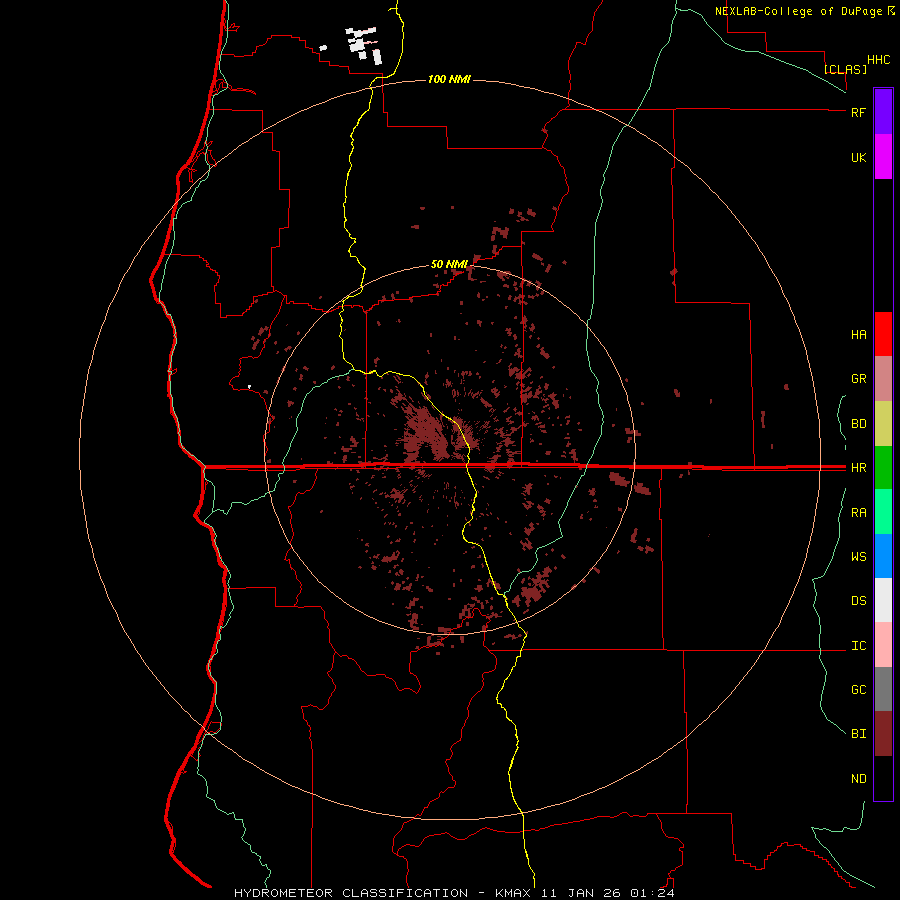Click the white DS legend color swatch
This screenshot has width=900, height=900.
pyautogui.click(x=883, y=600)
